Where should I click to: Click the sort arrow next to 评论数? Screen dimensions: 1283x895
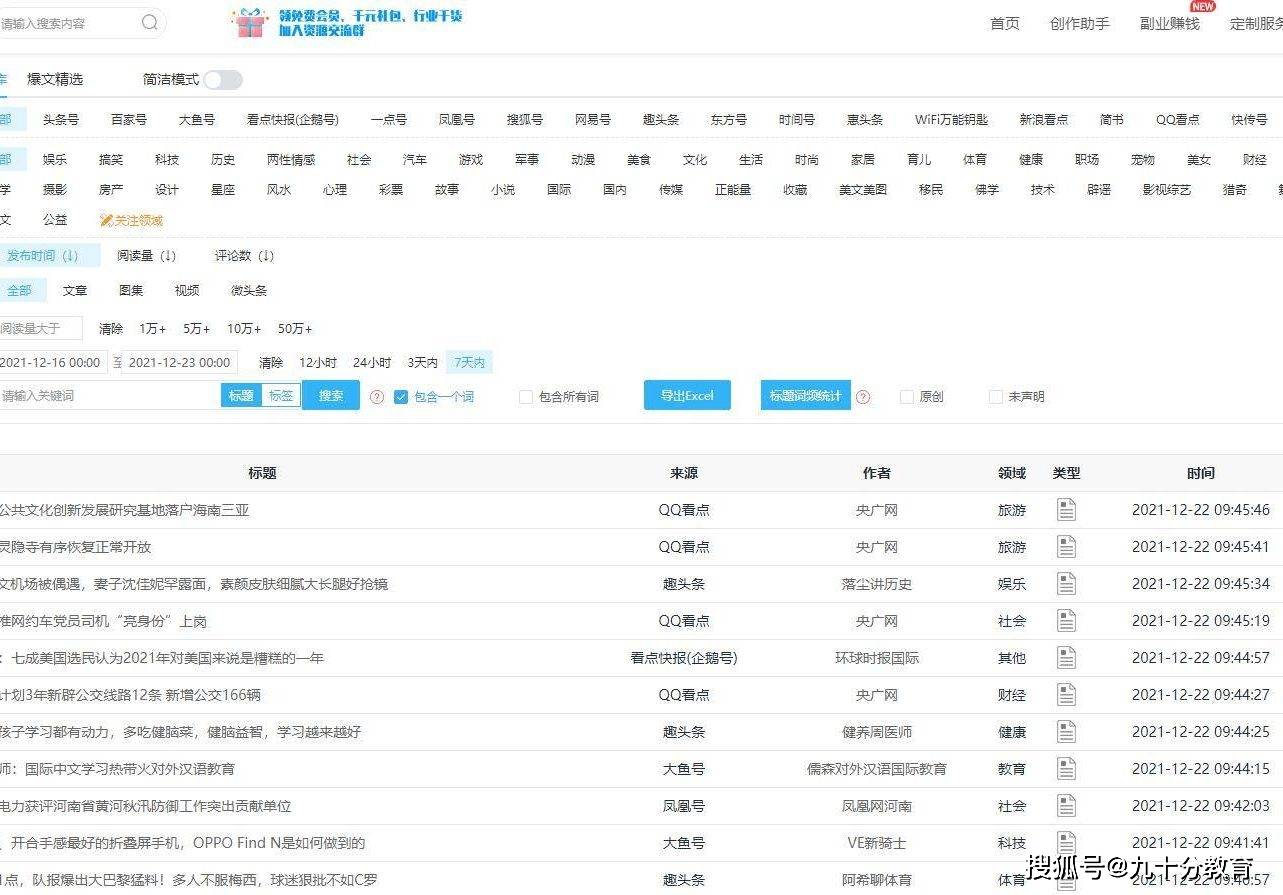pyautogui.click(x=269, y=255)
